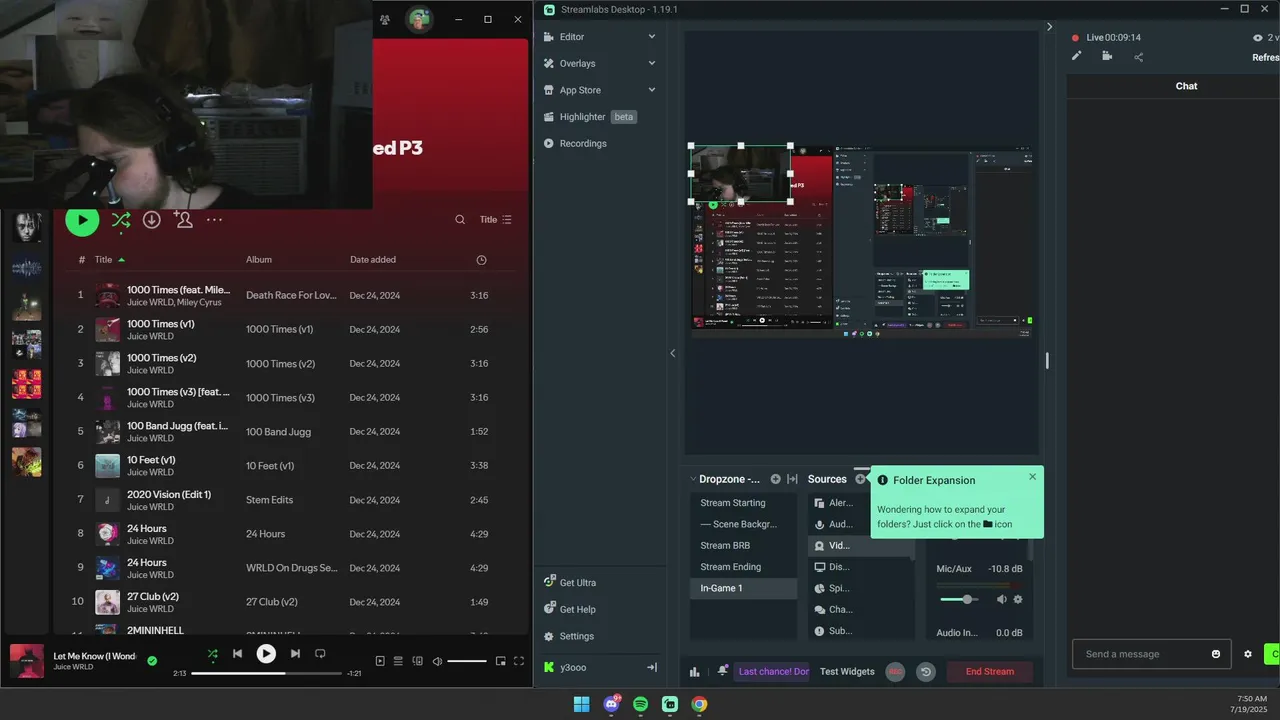
Task: Open the WRLD On Drugs album link
Action: click(291, 568)
